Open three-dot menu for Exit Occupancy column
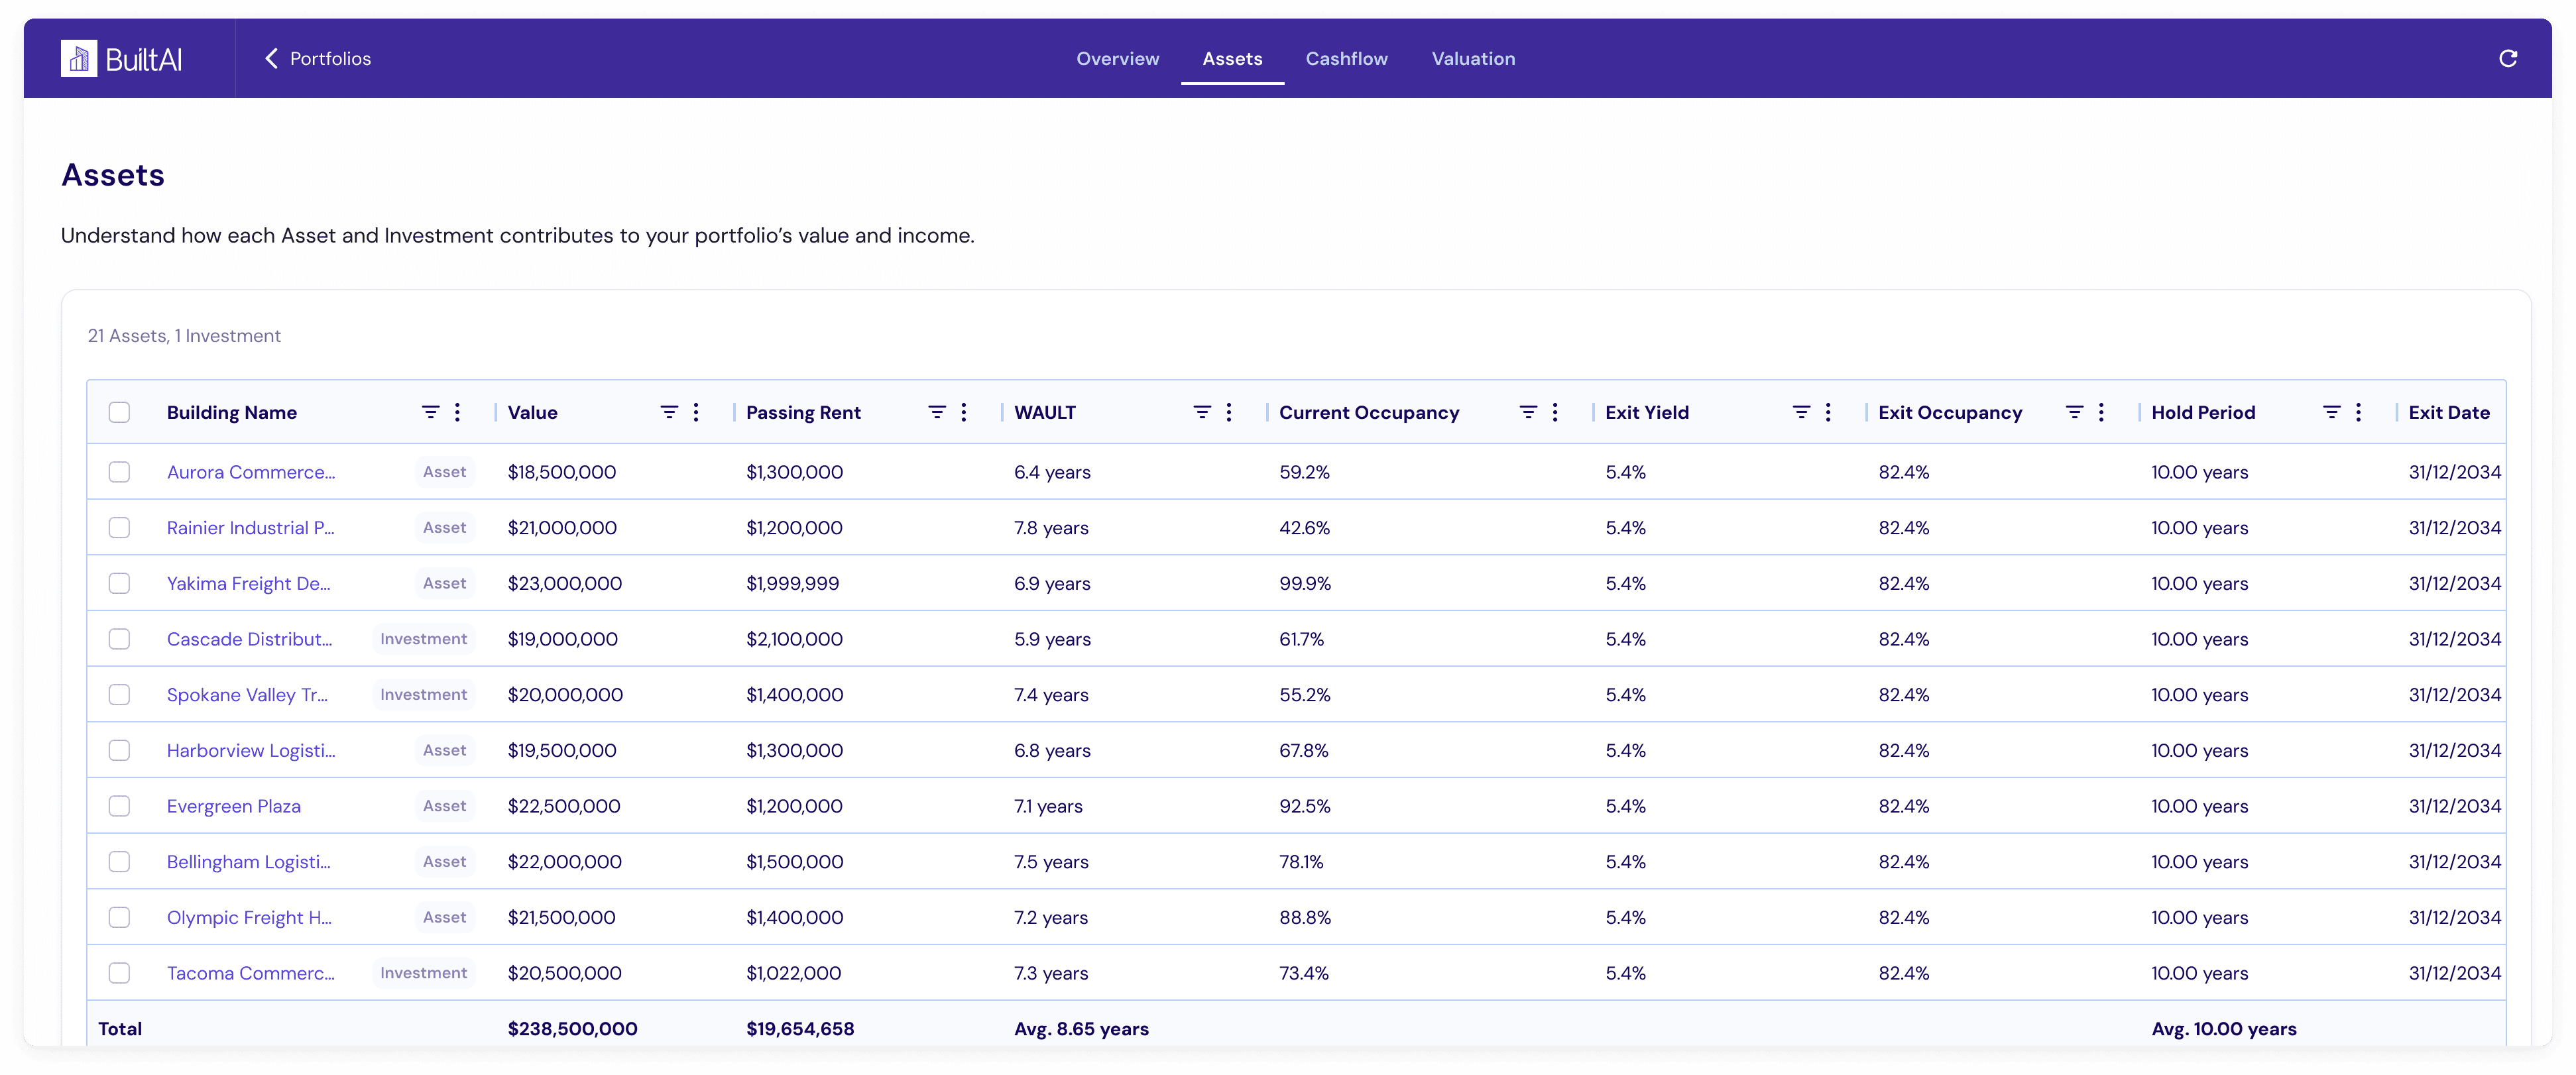Viewport: 2576px width, 1075px height. (2101, 412)
